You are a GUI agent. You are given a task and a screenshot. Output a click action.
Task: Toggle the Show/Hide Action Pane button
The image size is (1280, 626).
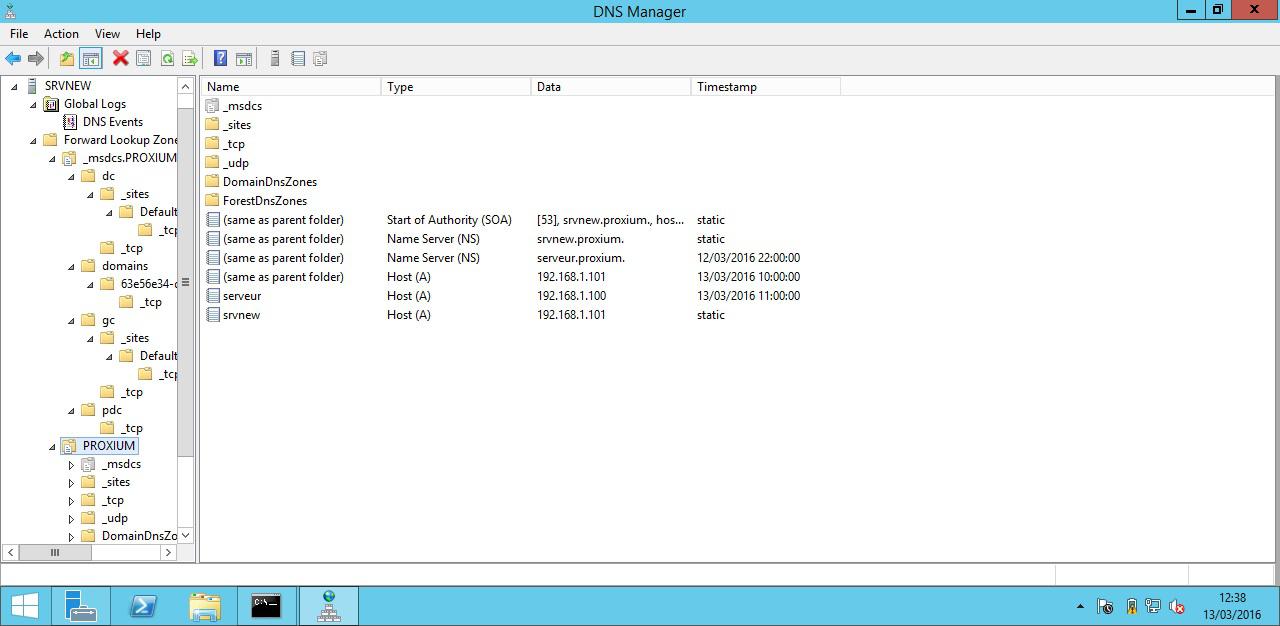tap(243, 59)
